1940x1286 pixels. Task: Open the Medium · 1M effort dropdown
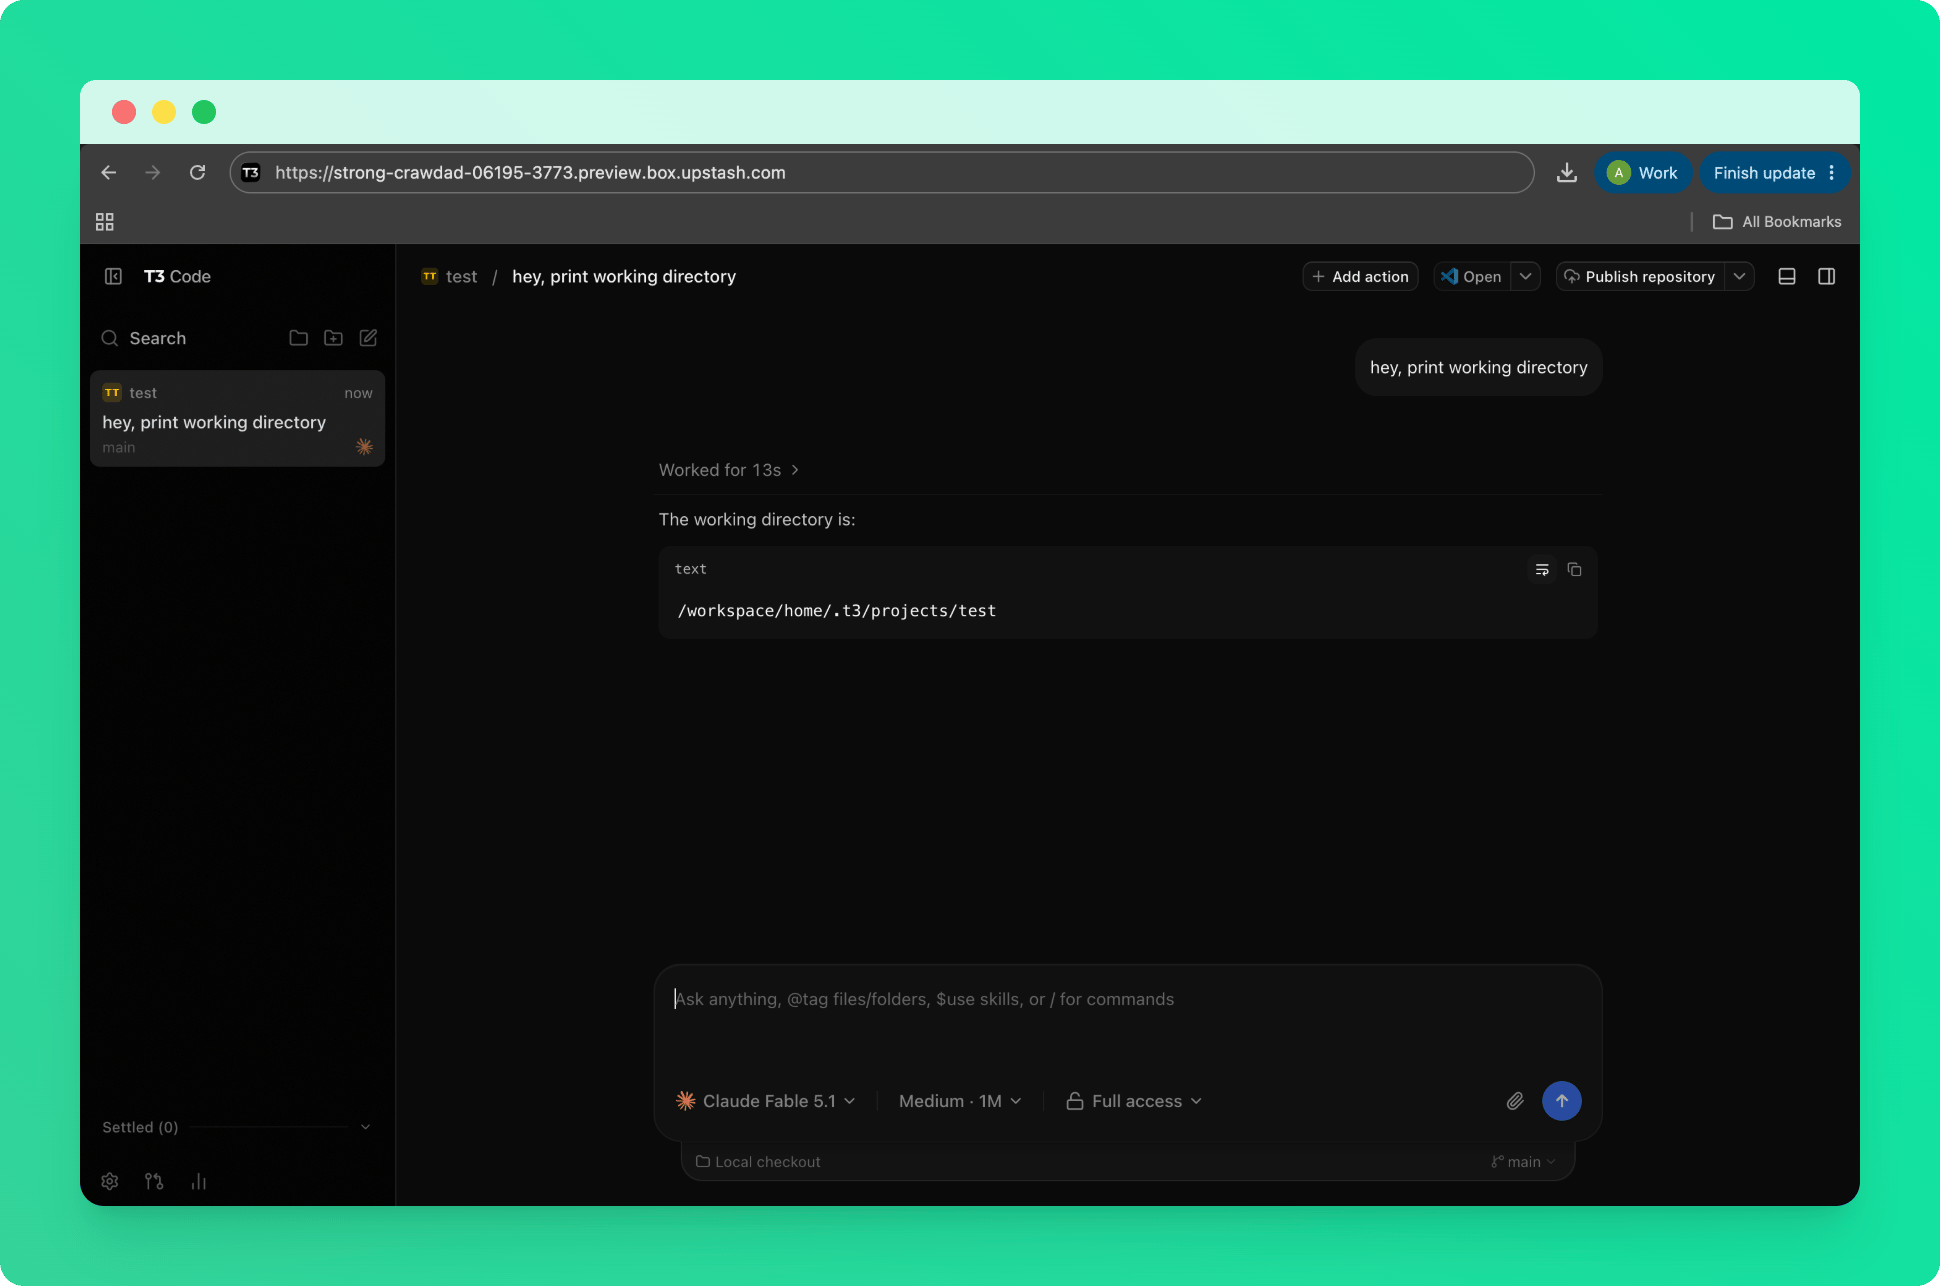(x=960, y=1101)
